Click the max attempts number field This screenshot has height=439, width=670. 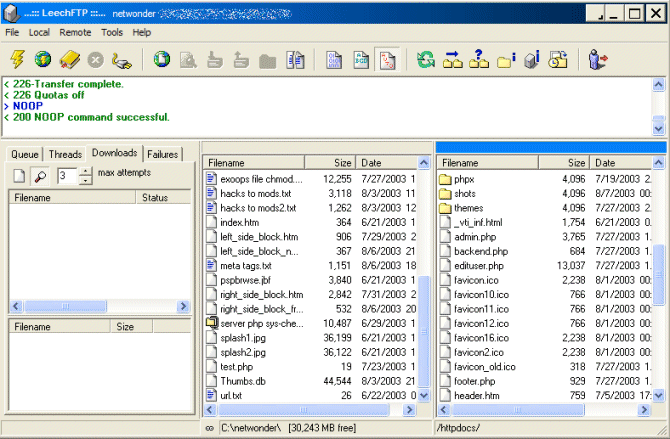point(65,176)
